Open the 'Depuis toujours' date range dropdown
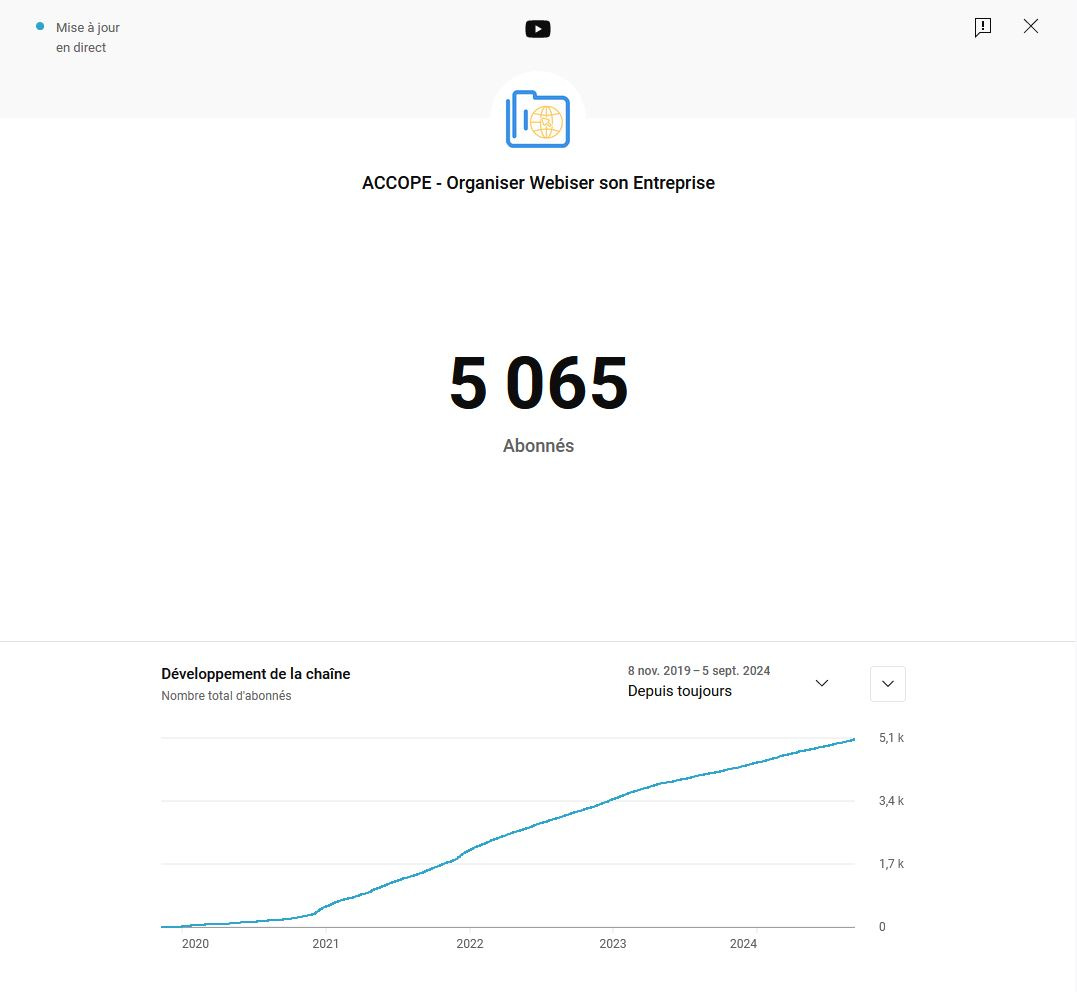Viewport: 1077px width, 992px height. (729, 681)
